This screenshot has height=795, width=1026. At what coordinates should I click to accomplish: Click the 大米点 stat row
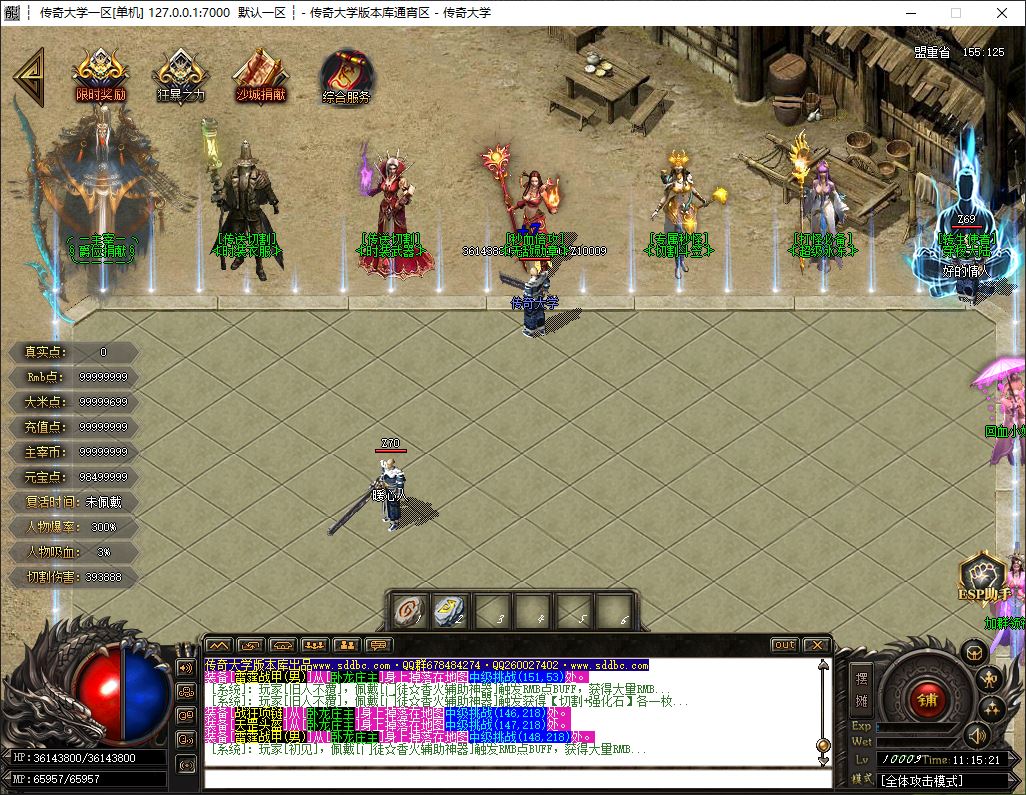click(x=73, y=402)
